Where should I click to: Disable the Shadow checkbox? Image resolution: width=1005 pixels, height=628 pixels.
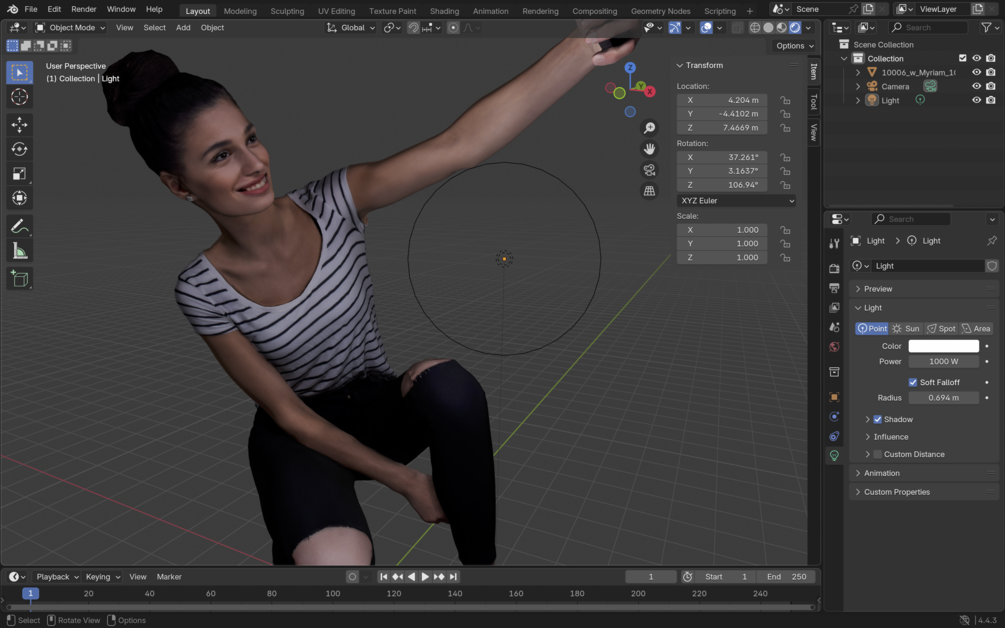click(x=878, y=419)
